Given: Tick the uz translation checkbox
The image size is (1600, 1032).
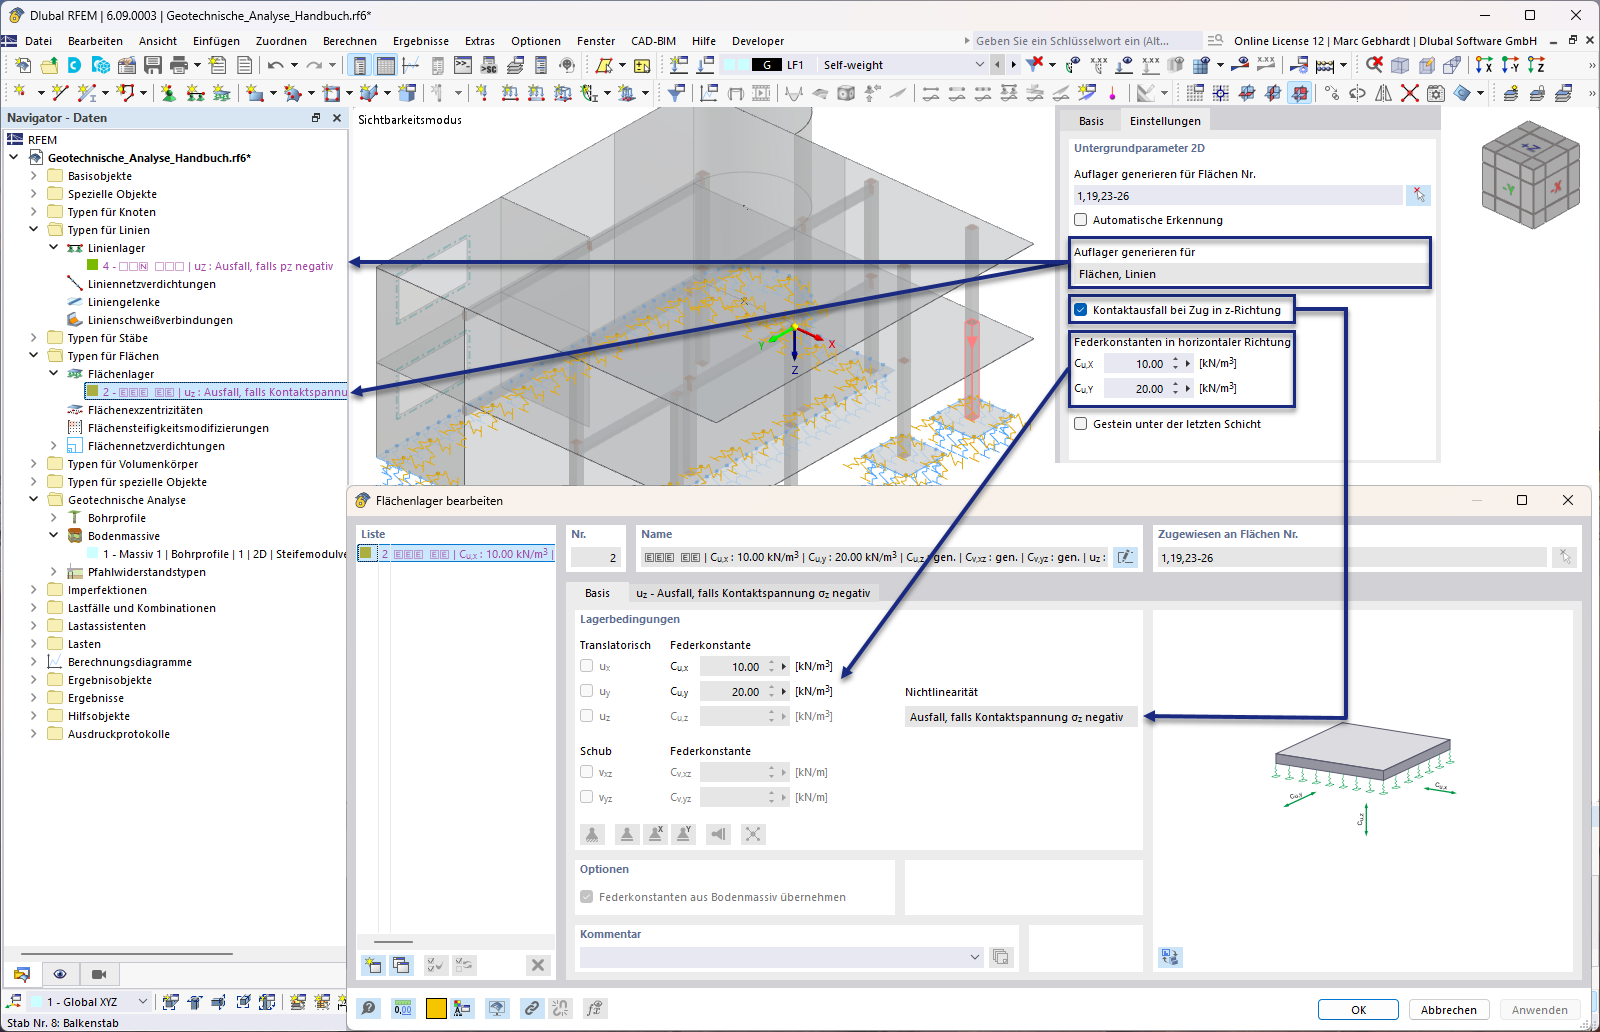Looking at the screenshot, I should [586, 716].
